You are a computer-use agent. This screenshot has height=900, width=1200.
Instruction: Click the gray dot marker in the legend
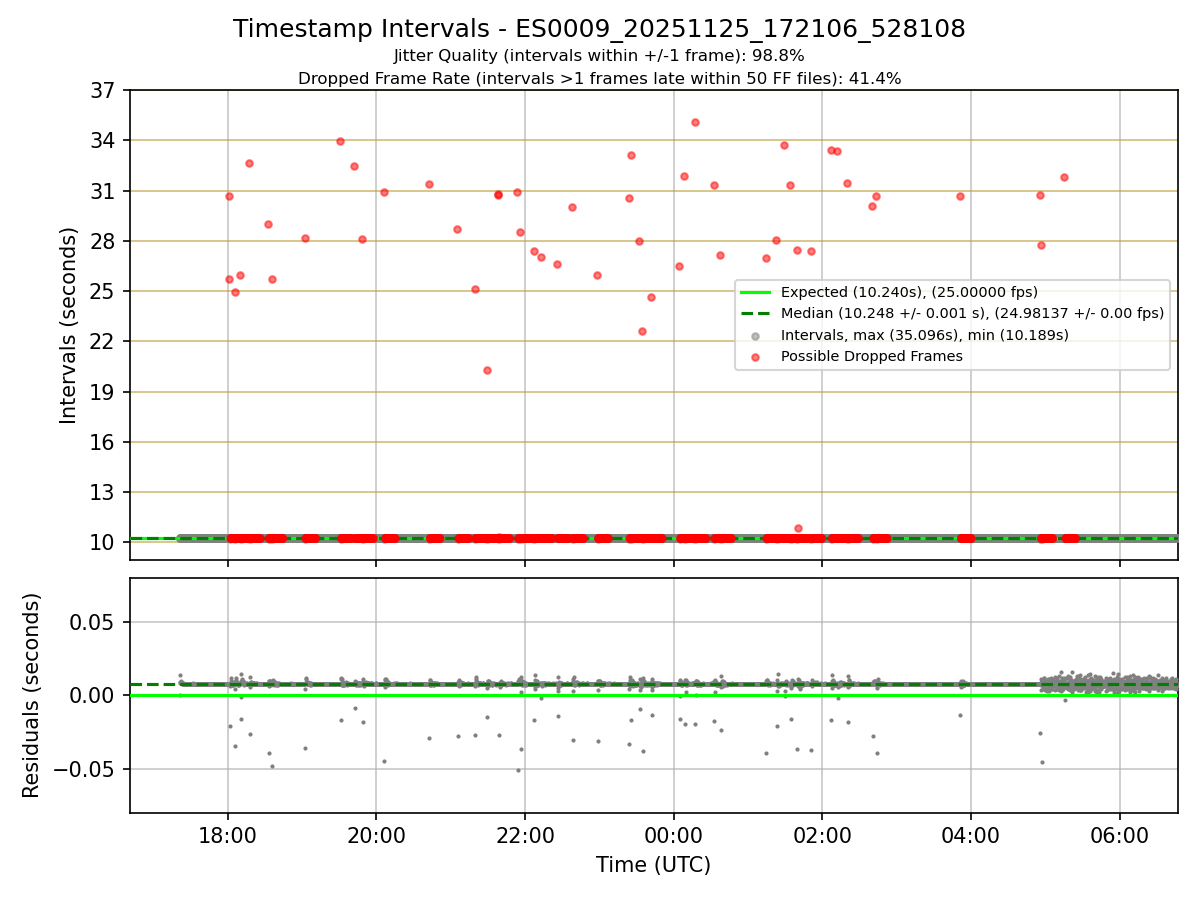click(x=755, y=336)
